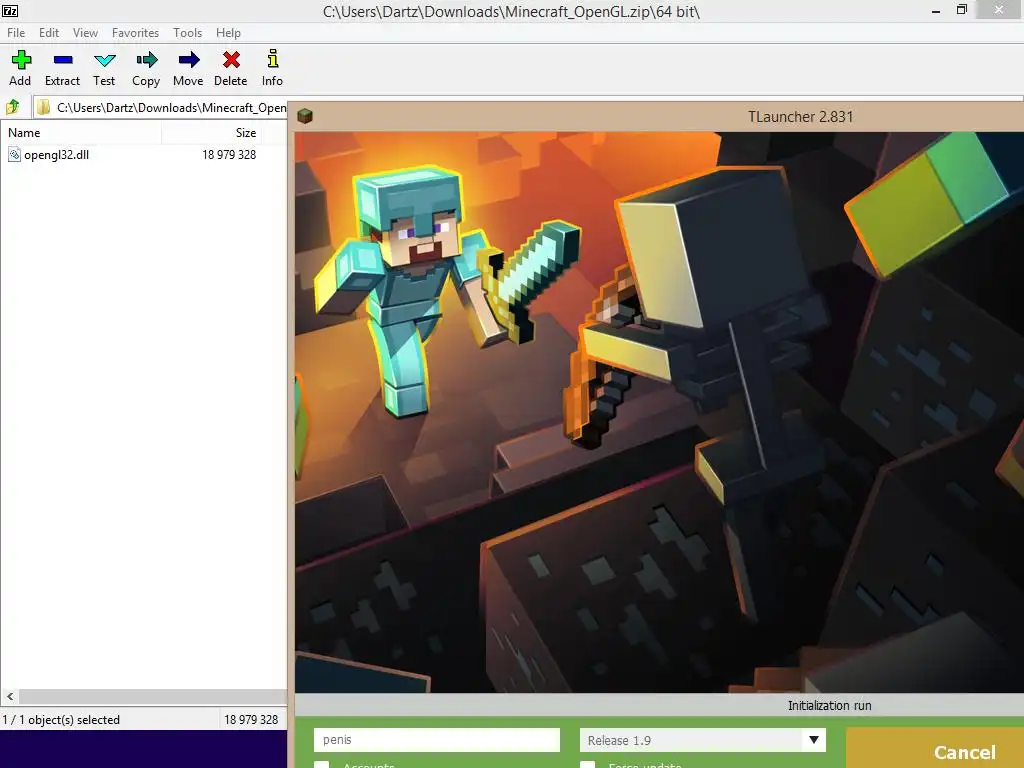Click the red Delete icon
Screen dimensions: 1024x768
pos(231,60)
